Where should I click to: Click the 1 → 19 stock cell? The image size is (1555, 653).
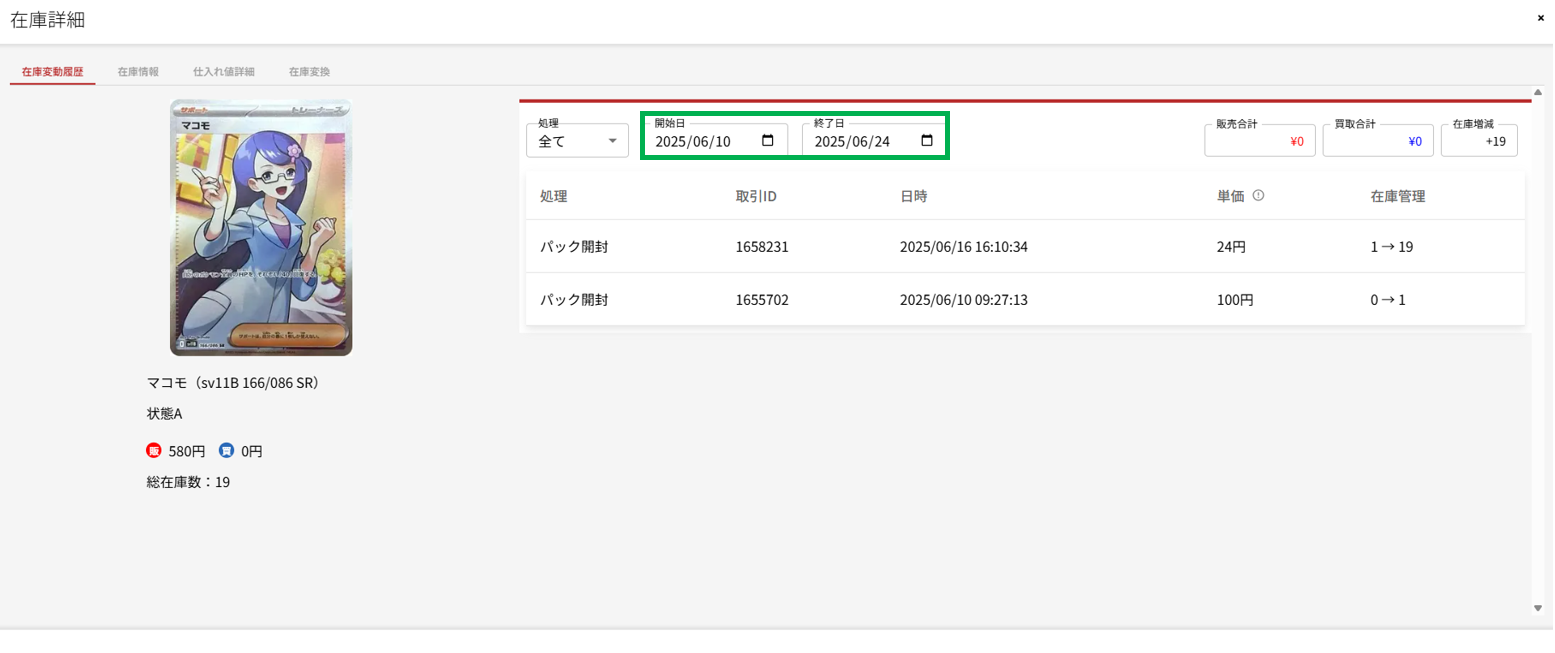(1392, 246)
